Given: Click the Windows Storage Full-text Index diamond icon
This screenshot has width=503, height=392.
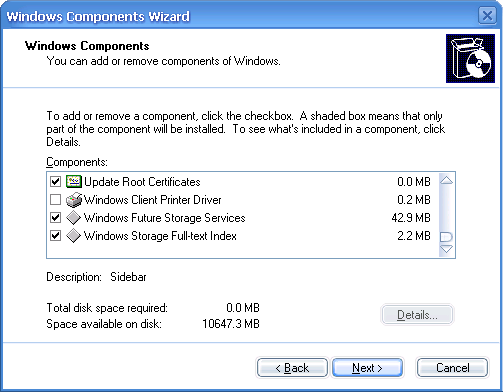Looking at the screenshot, I should coord(73,236).
